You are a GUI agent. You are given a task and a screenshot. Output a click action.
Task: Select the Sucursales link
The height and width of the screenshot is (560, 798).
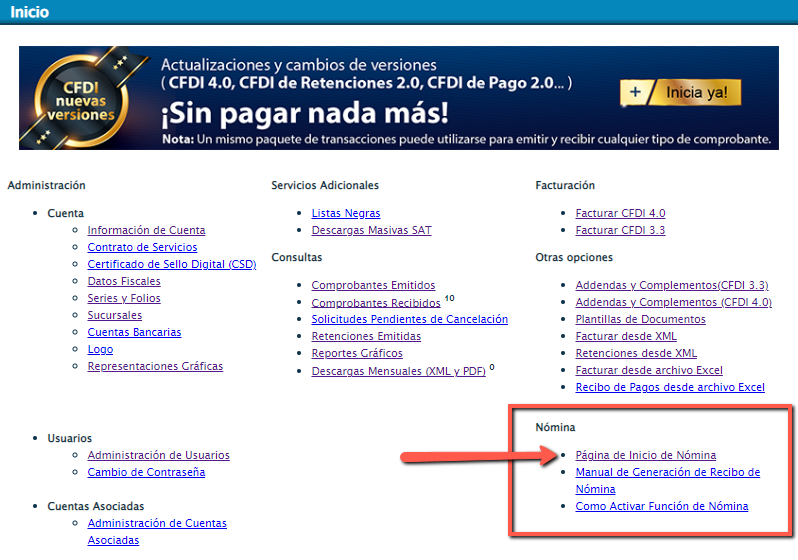click(115, 315)
